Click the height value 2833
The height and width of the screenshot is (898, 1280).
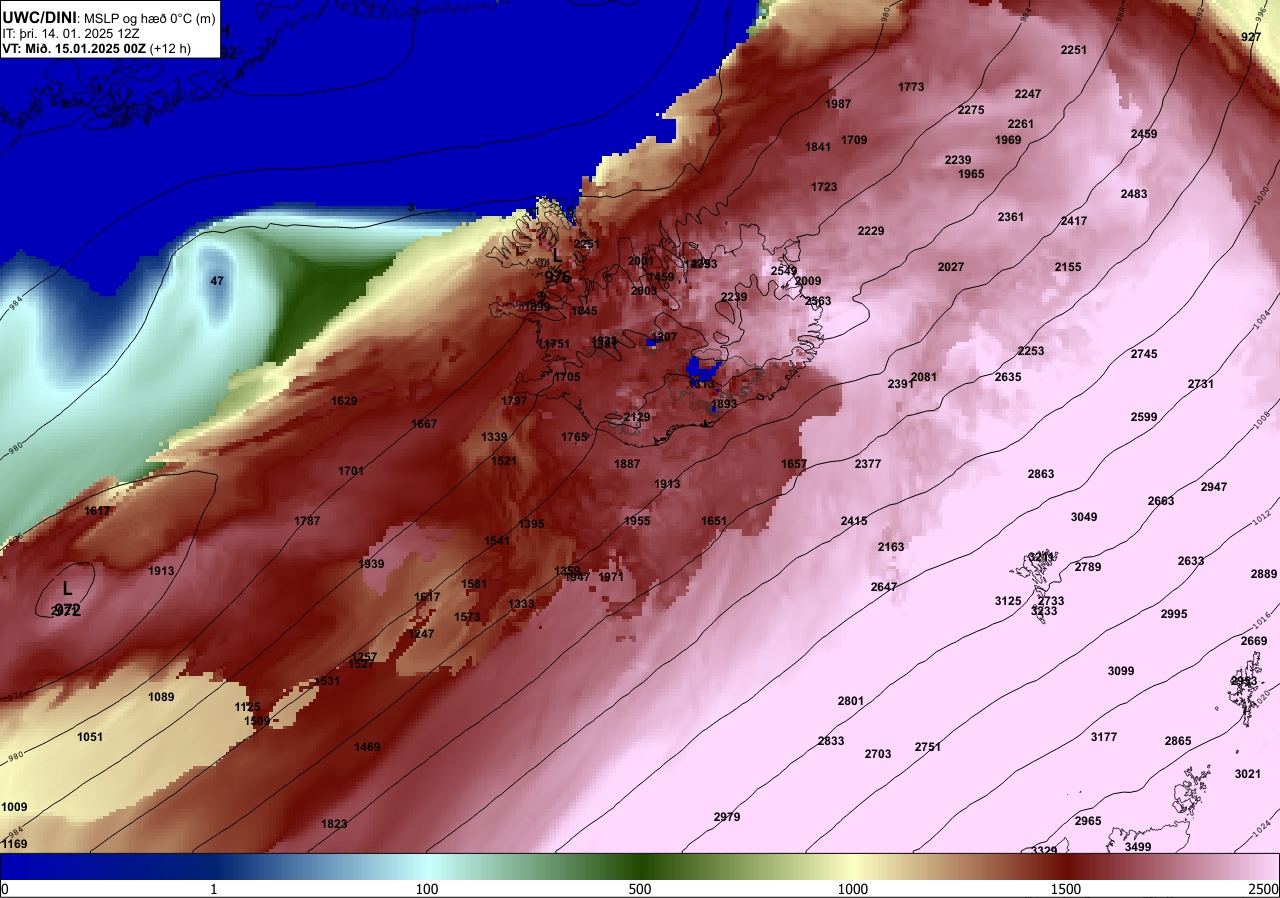(x=831, y=741)
